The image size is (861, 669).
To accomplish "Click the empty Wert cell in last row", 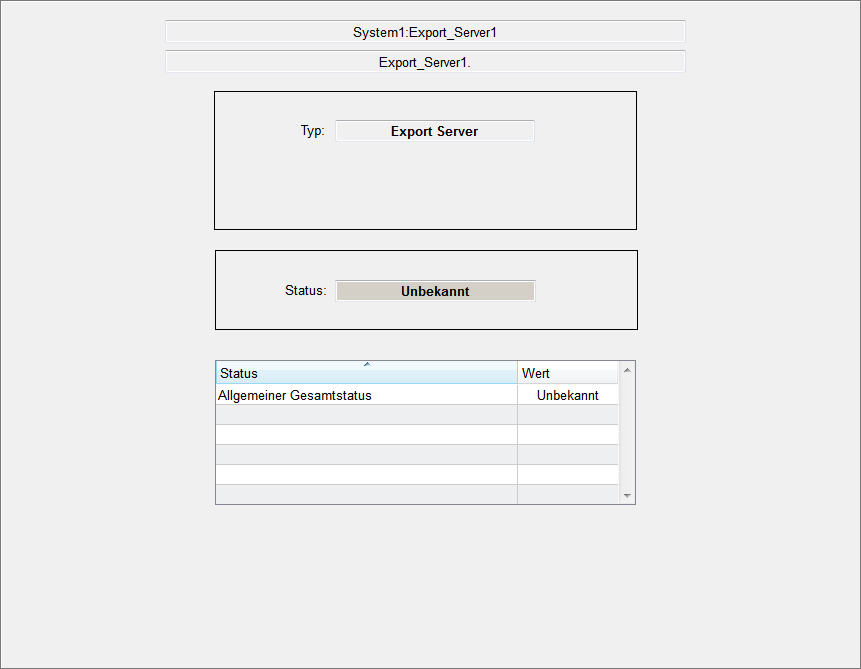I will [x=567, y=494].
